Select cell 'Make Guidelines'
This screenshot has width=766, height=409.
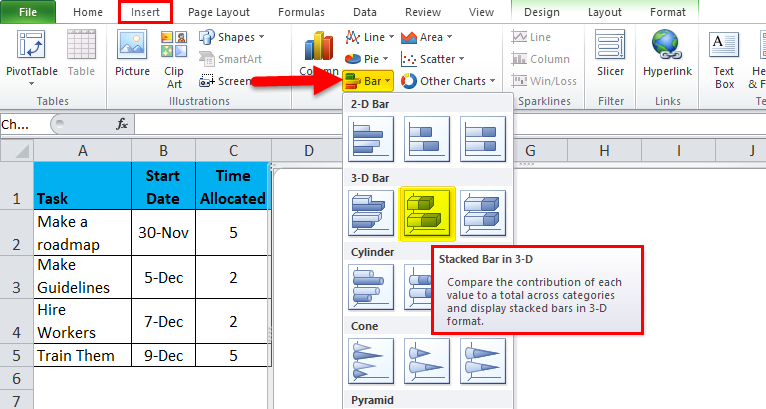[x=83, y=277]
